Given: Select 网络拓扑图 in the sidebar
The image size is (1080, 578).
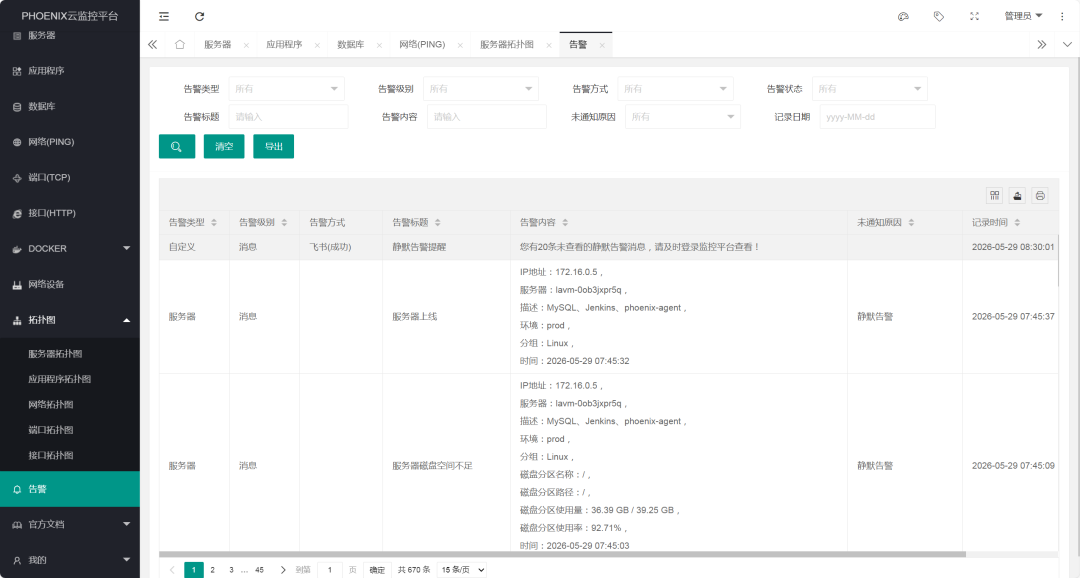Looking at the screenshot, I should [x=50, y=404].
